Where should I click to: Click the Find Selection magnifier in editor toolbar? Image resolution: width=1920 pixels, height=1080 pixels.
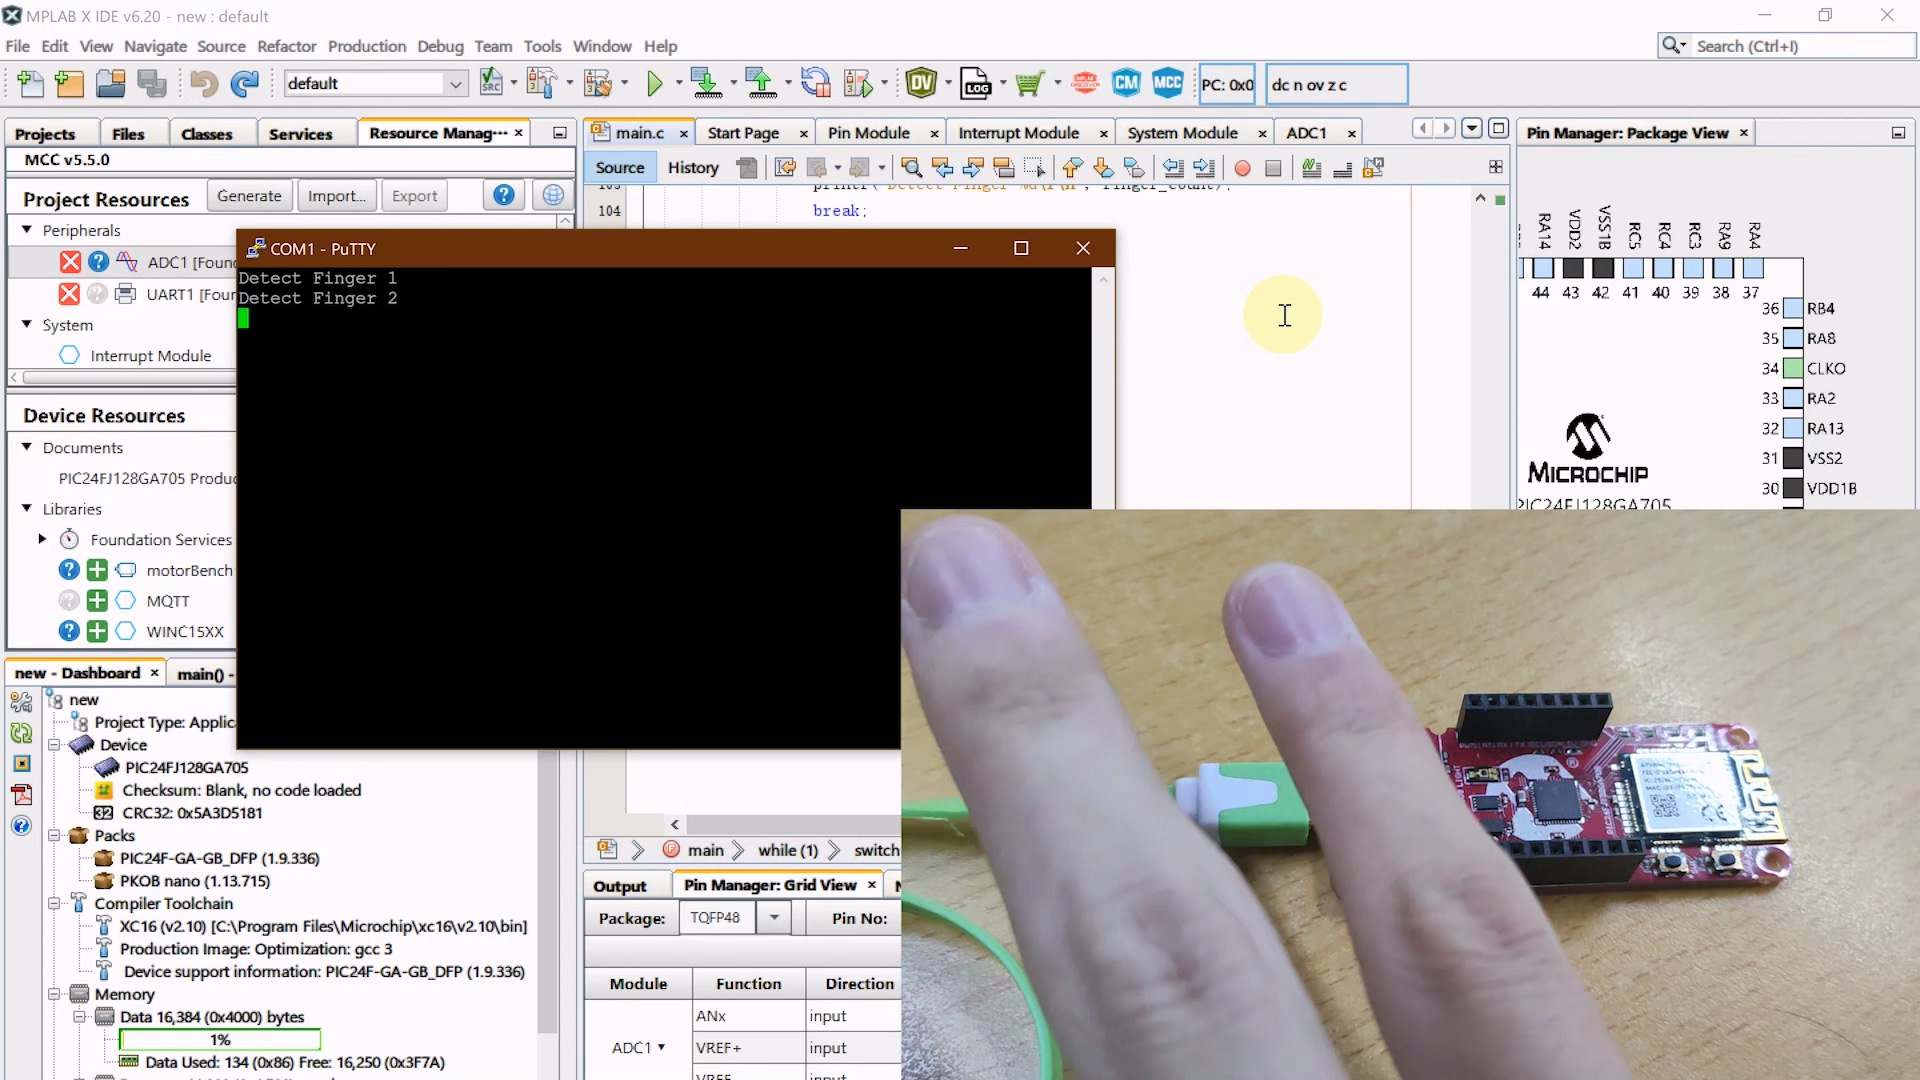[x=911, y=168]
